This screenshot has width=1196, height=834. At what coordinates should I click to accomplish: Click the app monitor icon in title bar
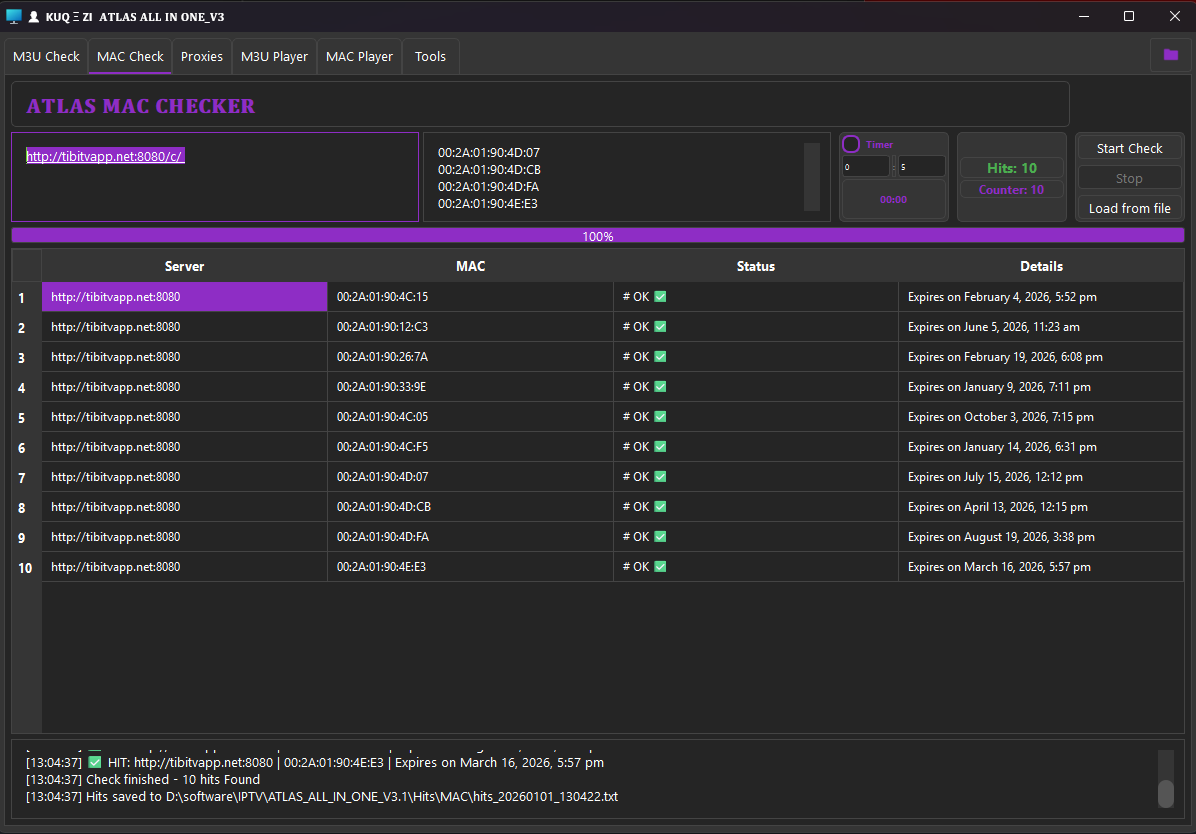(x=14, y=16)
